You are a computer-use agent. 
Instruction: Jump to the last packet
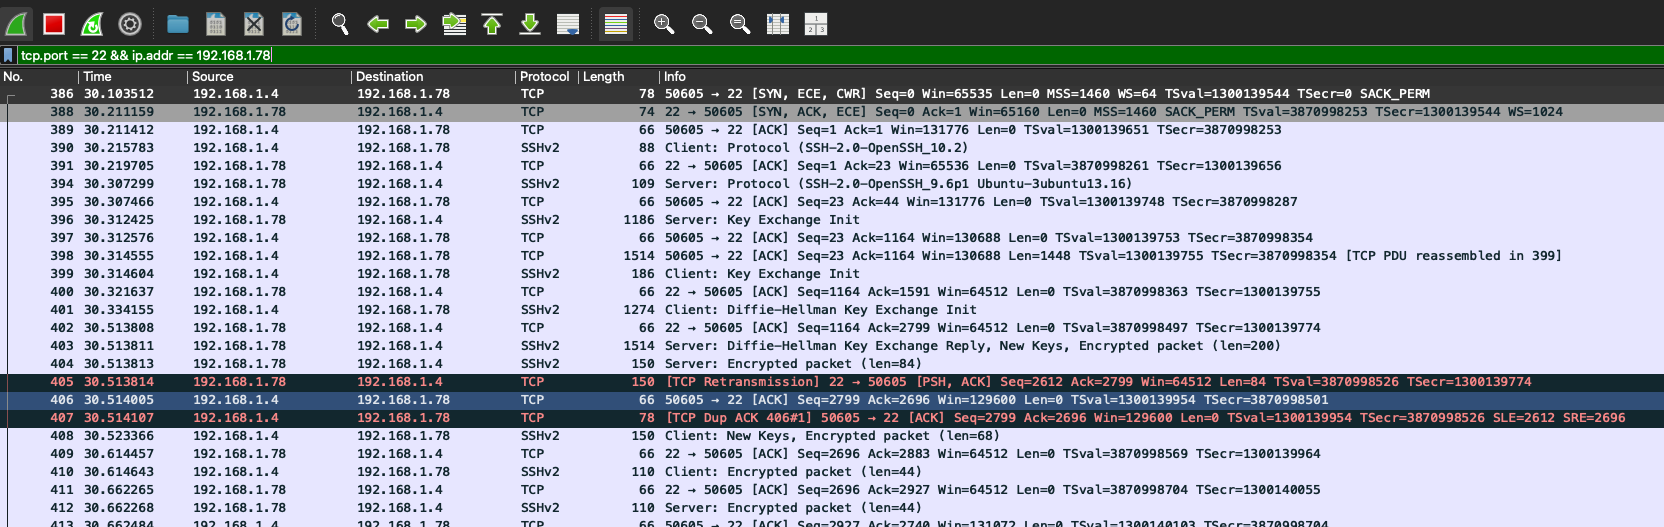tap(530, 24)
